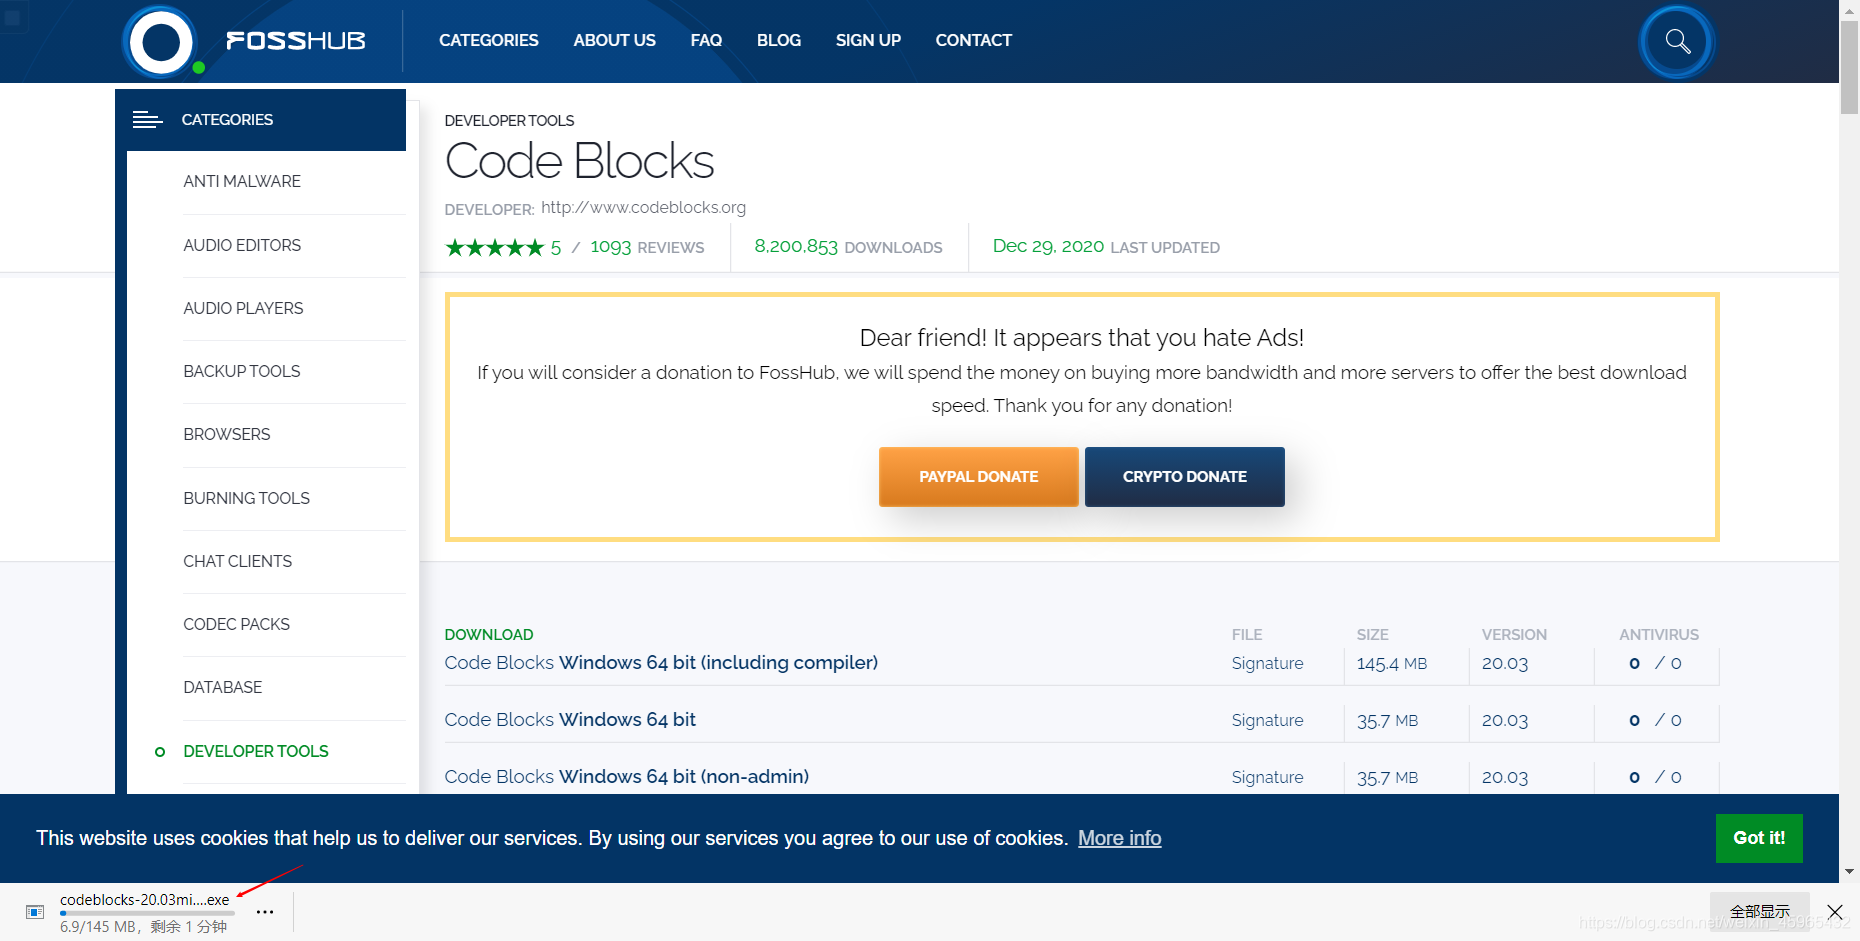The image size is (1860, 941).
Task: Click the DEVELOPER TOOLS breadcrumb above title
Action: point(509,120)
